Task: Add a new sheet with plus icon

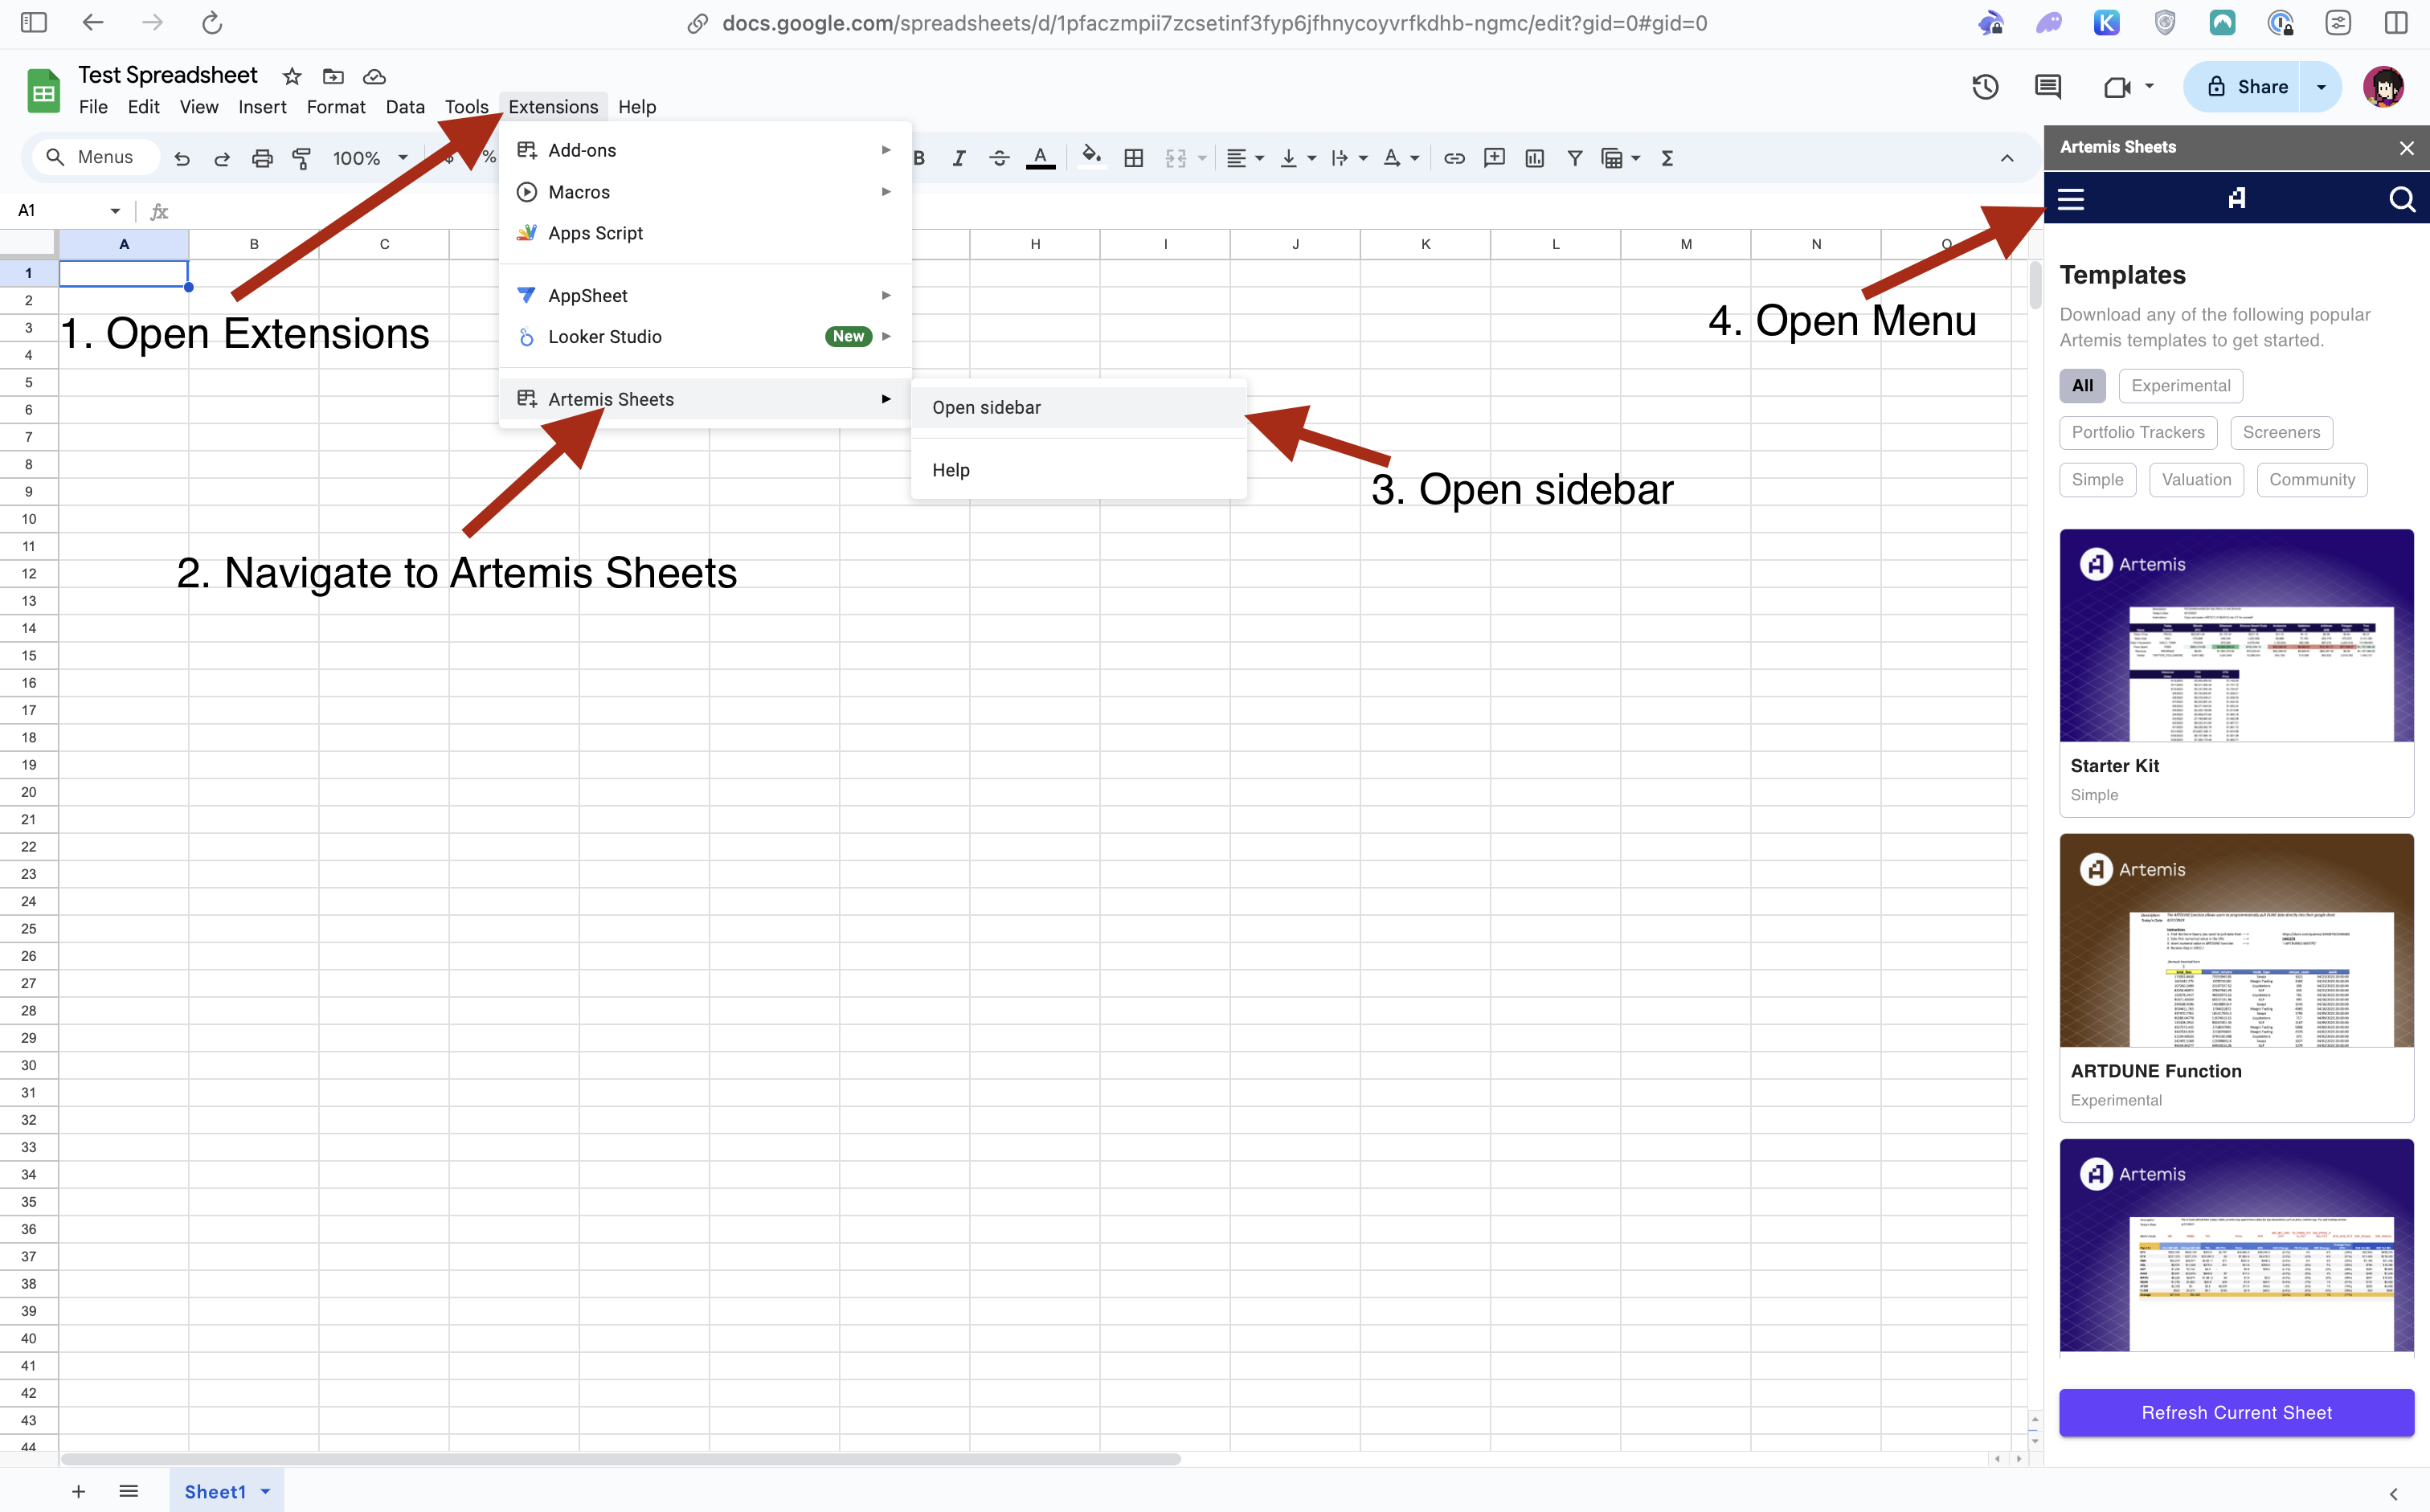Action: click(78, 1491)
